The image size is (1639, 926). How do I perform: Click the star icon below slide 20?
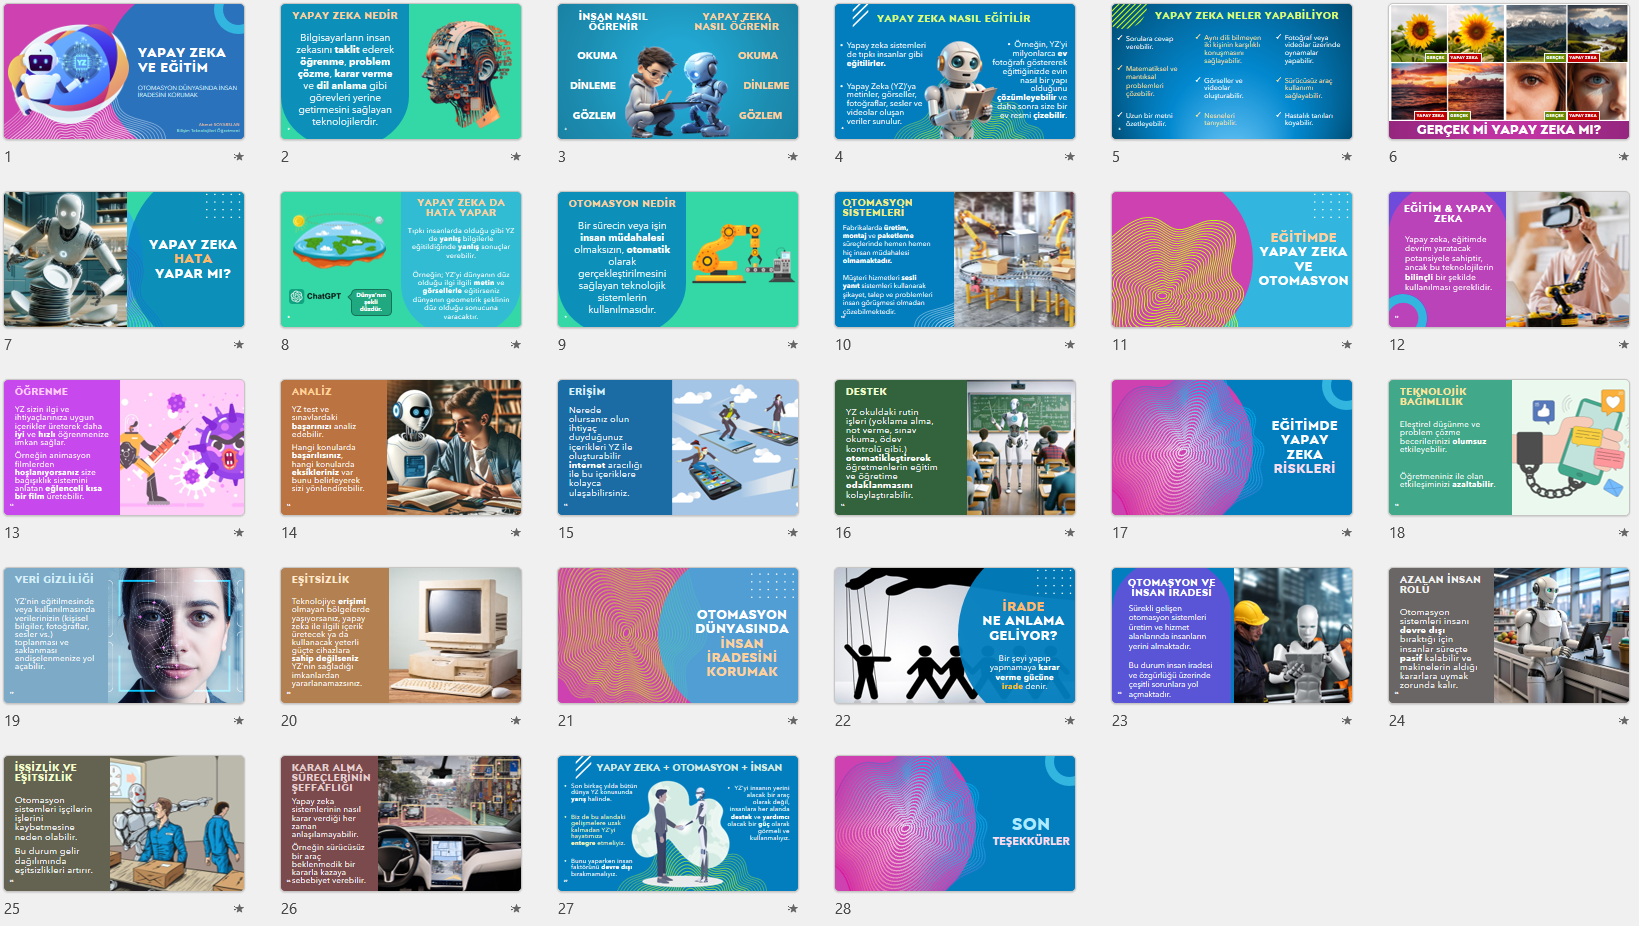coord(516,721)
